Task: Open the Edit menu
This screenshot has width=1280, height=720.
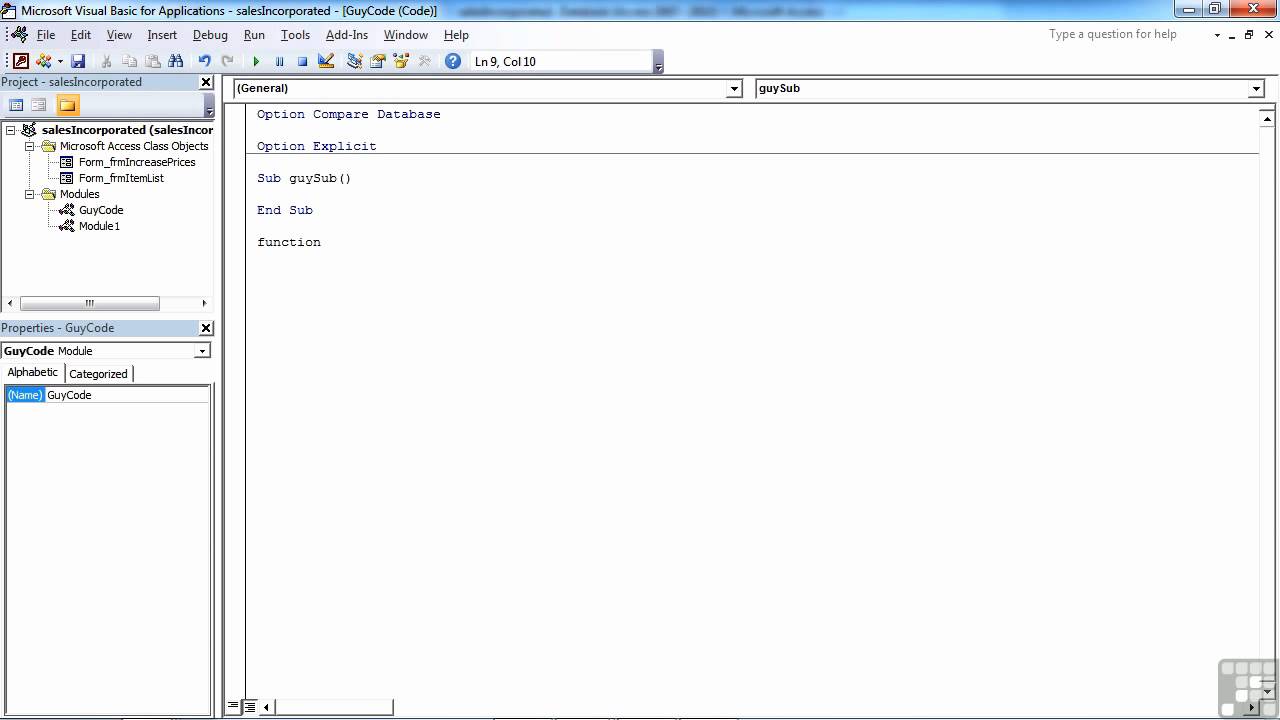Action: (x=81, y=34)
